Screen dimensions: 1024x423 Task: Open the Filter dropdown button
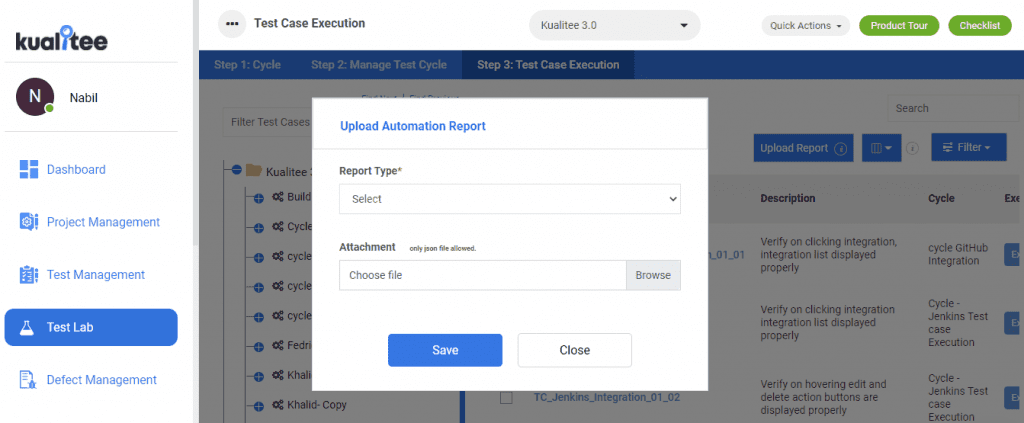(x=967, y=148)
